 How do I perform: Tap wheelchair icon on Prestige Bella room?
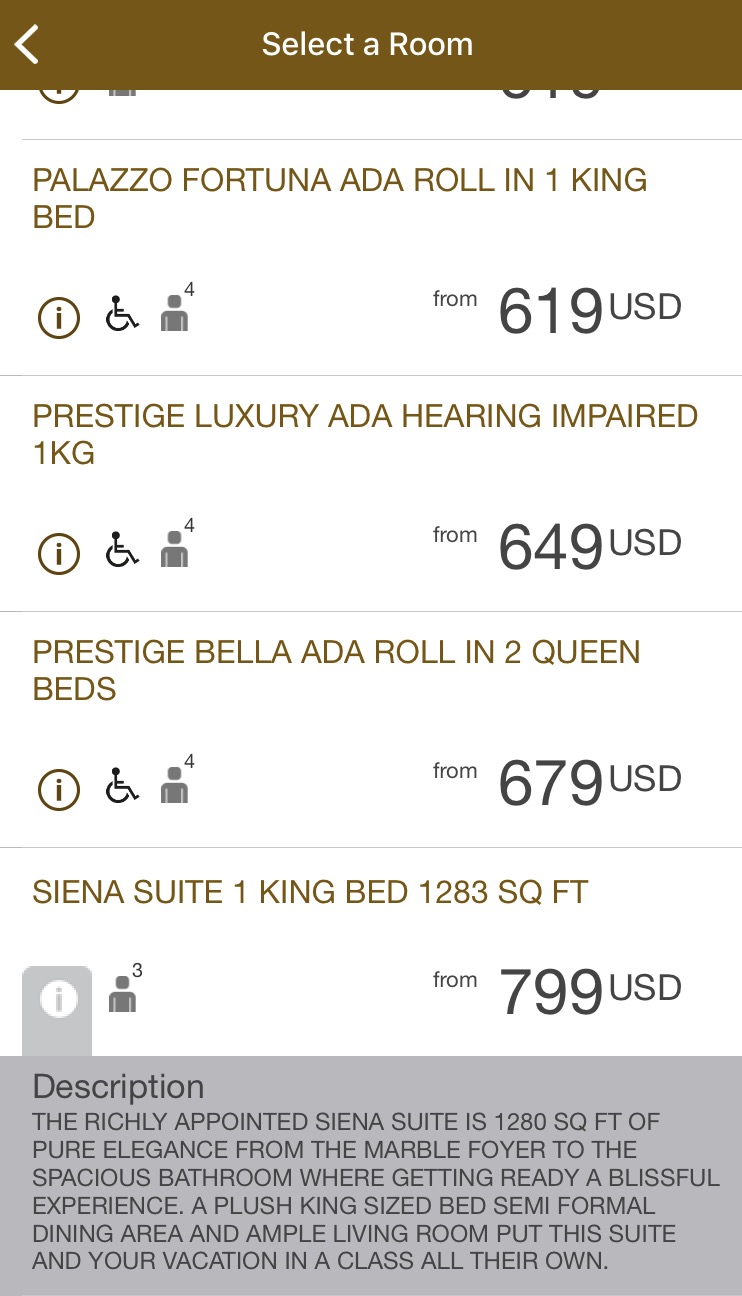coord(122,788)
